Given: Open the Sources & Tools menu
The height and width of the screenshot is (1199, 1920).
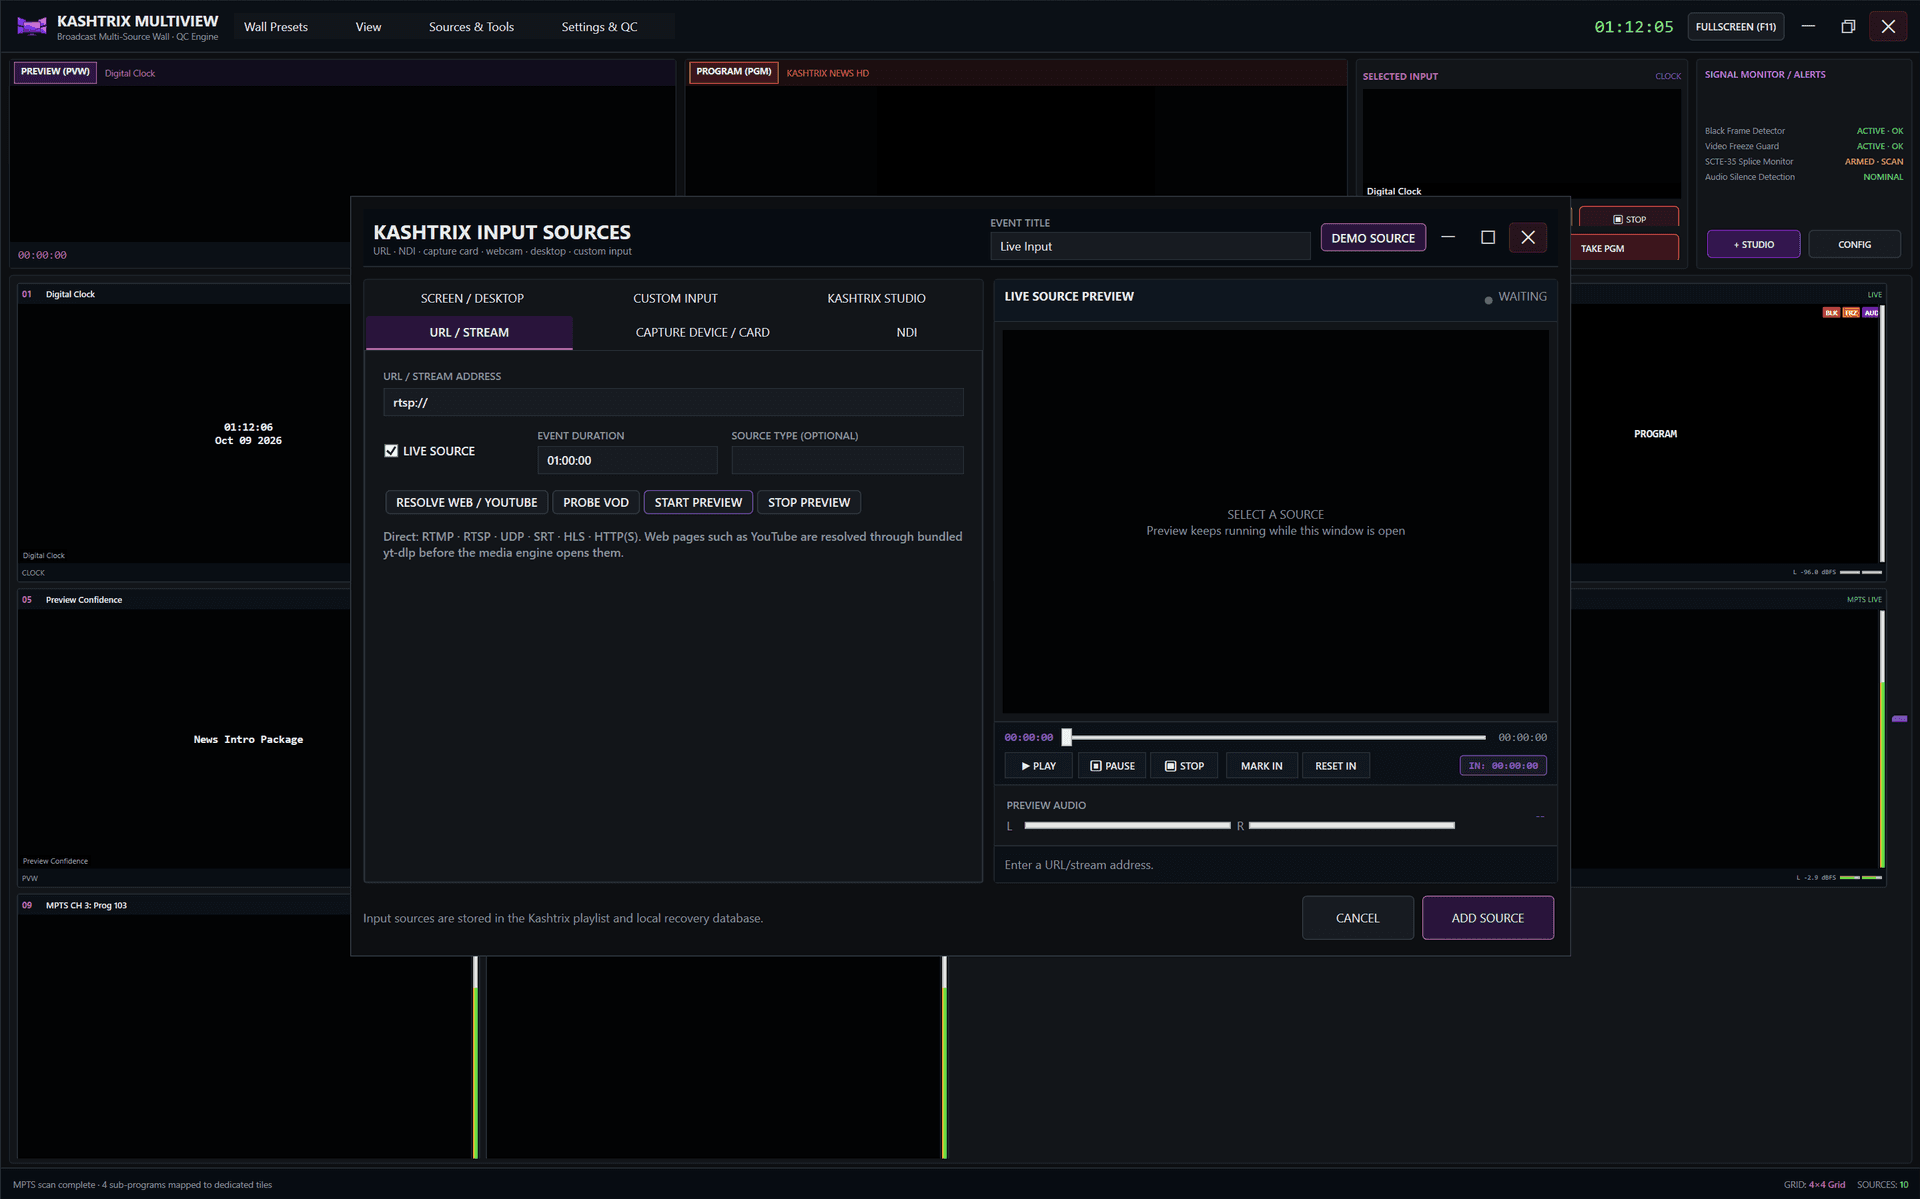Looking at the screenshot, I should [471, 27].
